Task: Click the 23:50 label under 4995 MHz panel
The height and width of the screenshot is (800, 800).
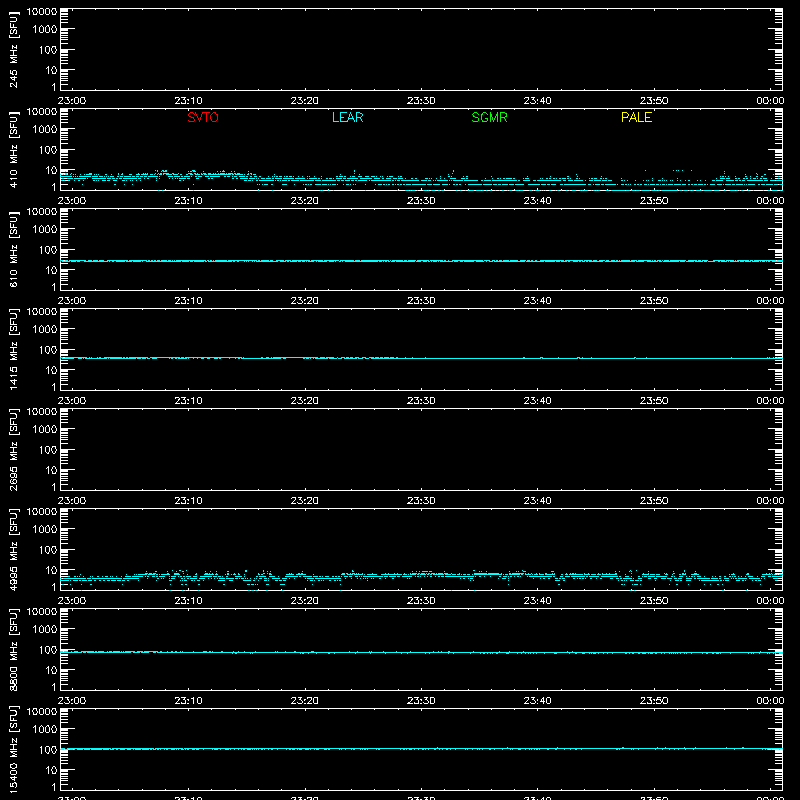Action: coord(654,601)
